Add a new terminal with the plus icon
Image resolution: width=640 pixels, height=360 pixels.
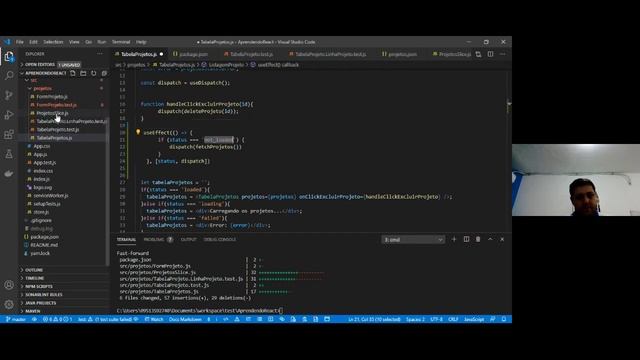pyautogui.click(x=454, y=239)
